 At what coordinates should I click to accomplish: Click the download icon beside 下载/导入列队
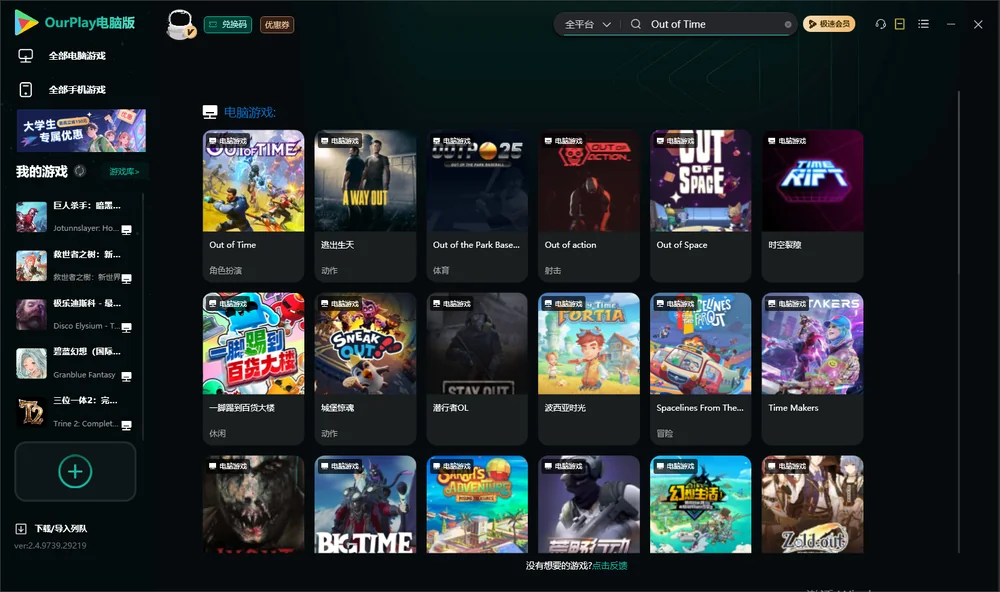pos(21,528)
